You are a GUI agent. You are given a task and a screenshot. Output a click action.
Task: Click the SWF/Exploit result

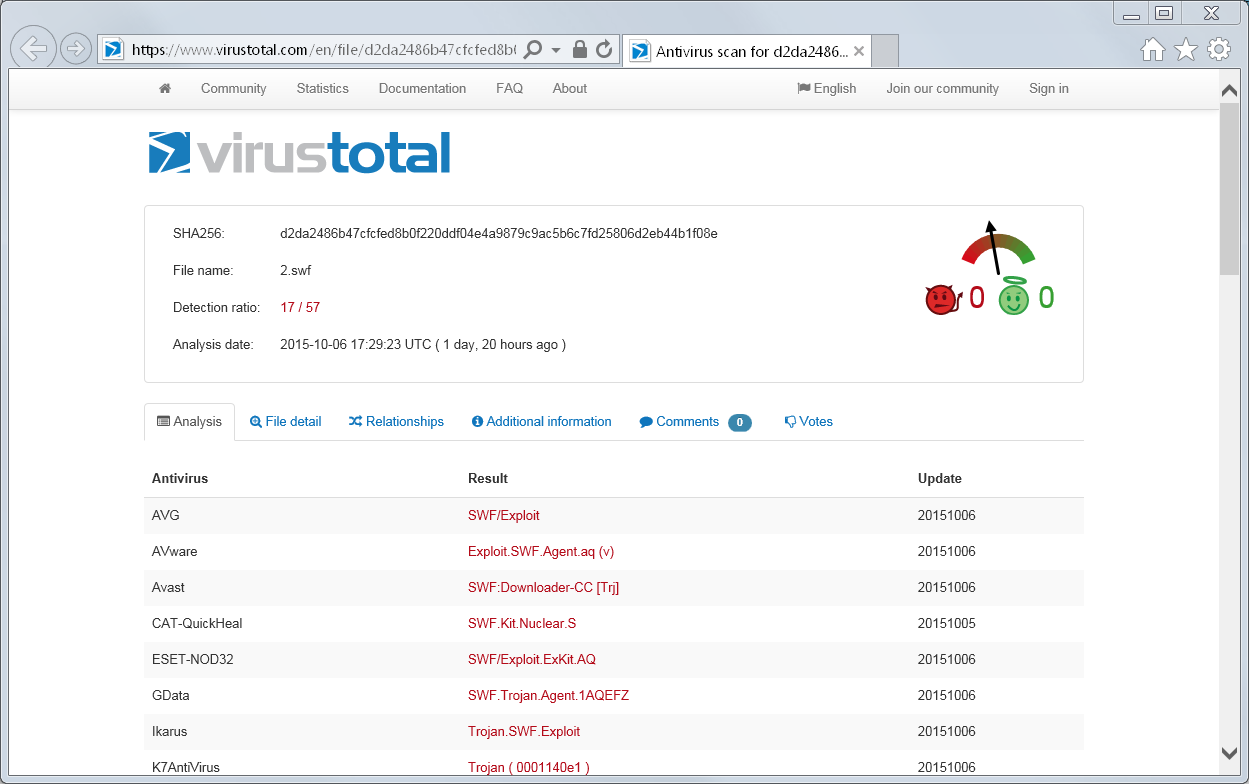[504, 515]
